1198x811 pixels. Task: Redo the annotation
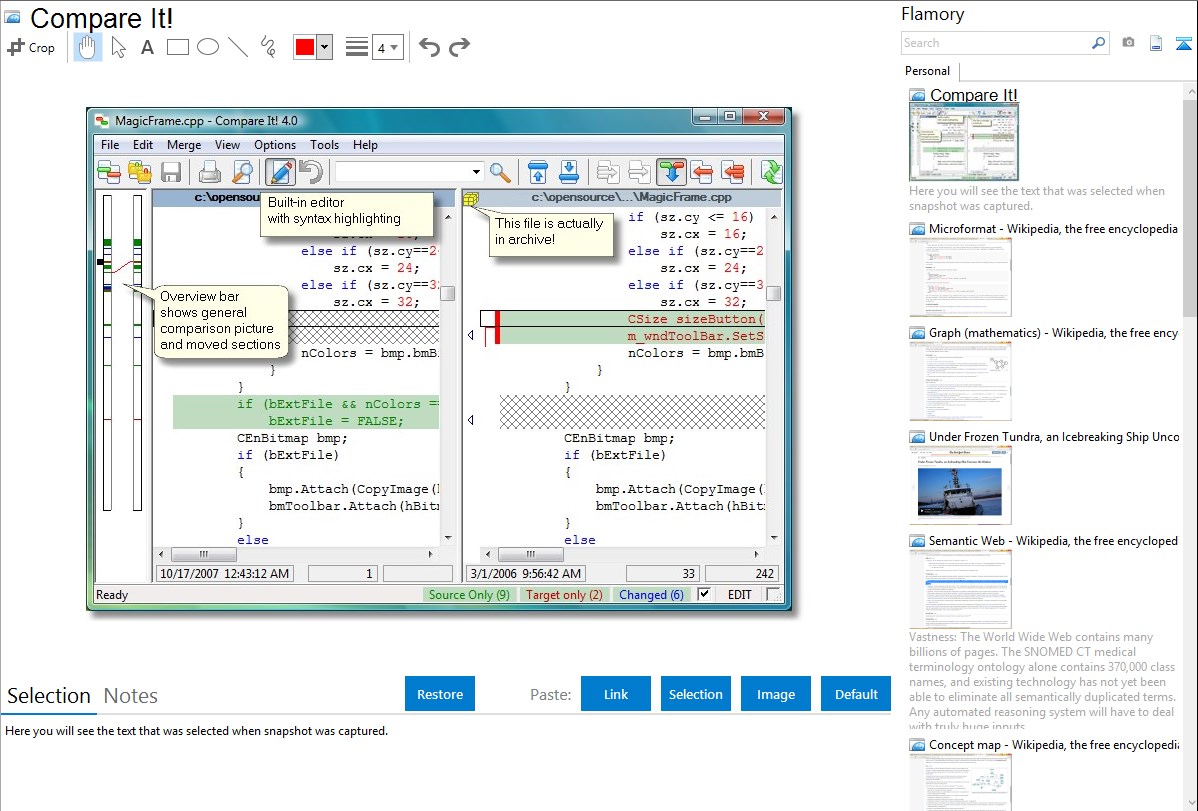[x=459, y=47]
